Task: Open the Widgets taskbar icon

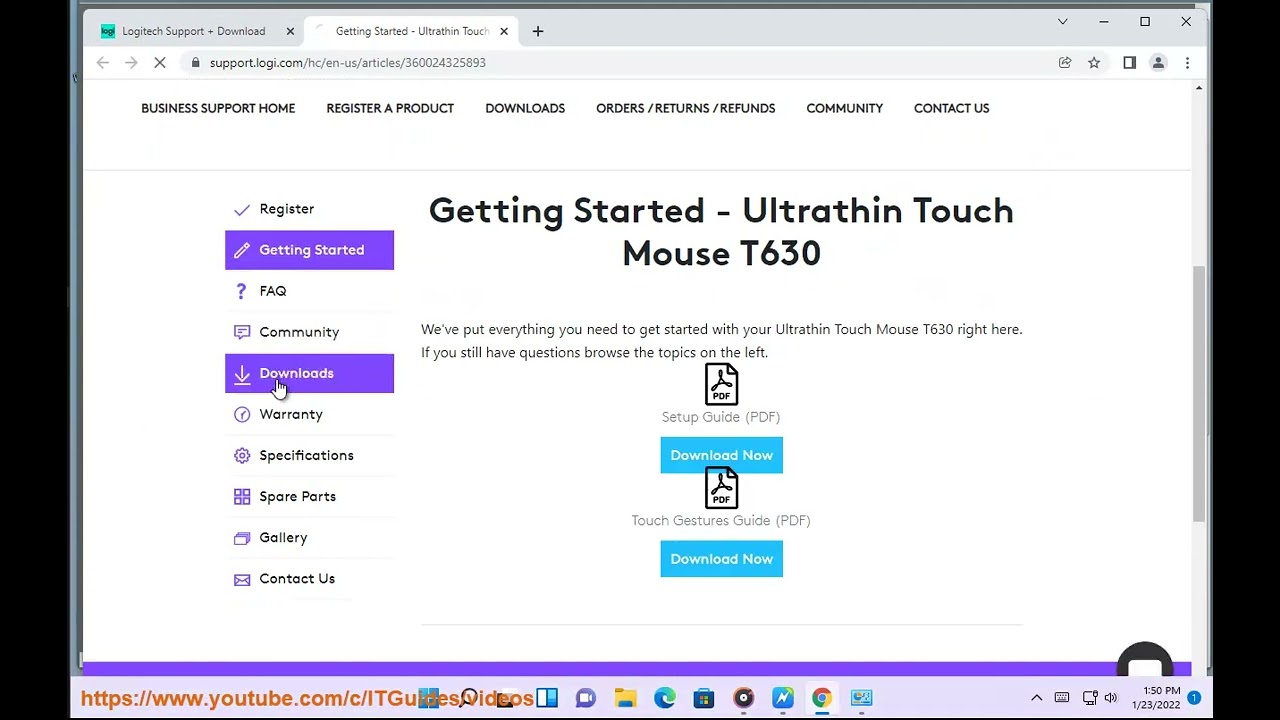Action: (547, 698)
